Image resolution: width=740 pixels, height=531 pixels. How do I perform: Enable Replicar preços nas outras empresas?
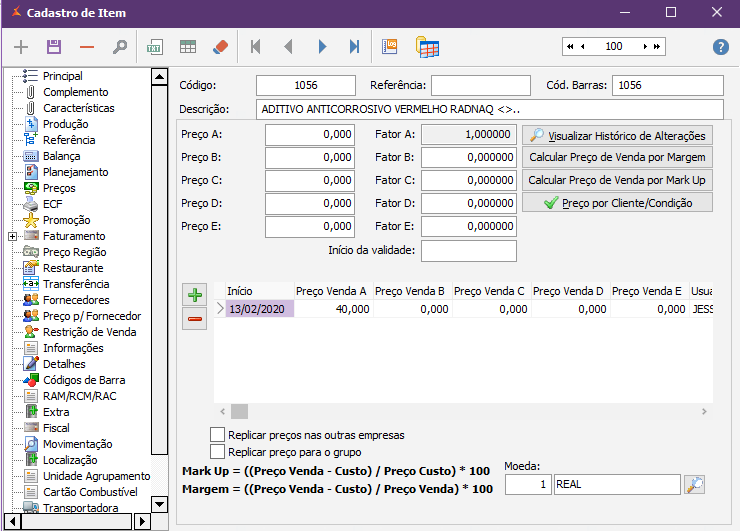pos(217,435)
